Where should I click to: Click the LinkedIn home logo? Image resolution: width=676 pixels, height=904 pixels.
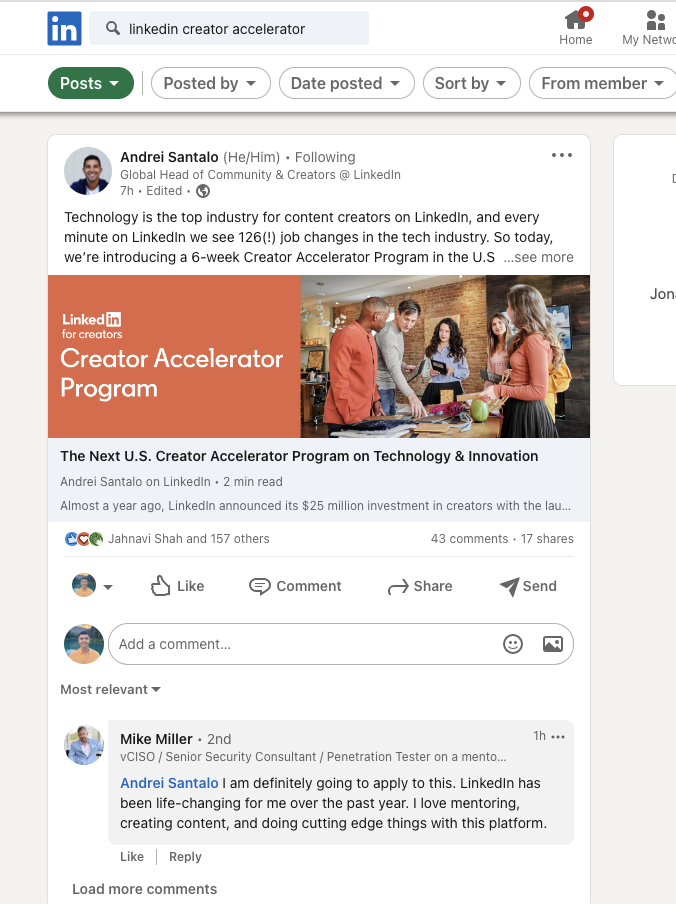point(64,28)
